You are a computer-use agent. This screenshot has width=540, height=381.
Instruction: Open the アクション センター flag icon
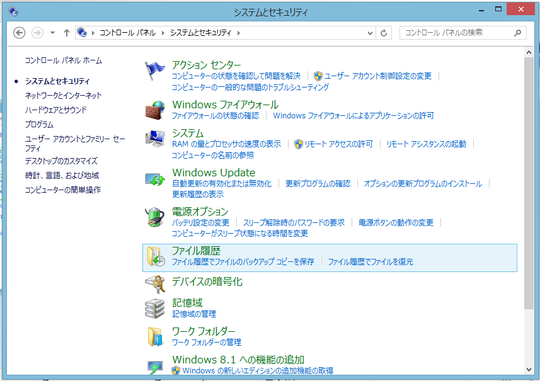(154, 71)
